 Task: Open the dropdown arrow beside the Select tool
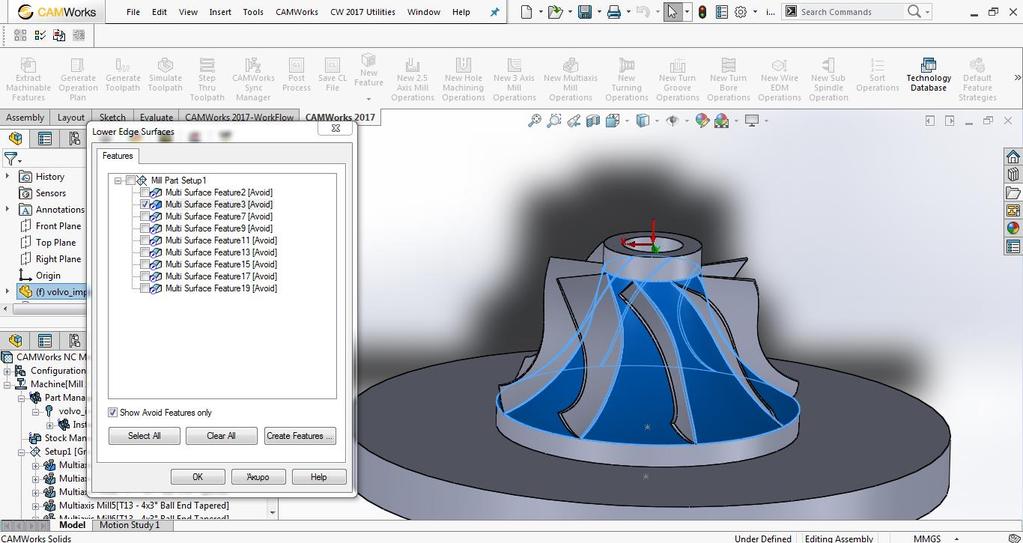pos(687,12)
